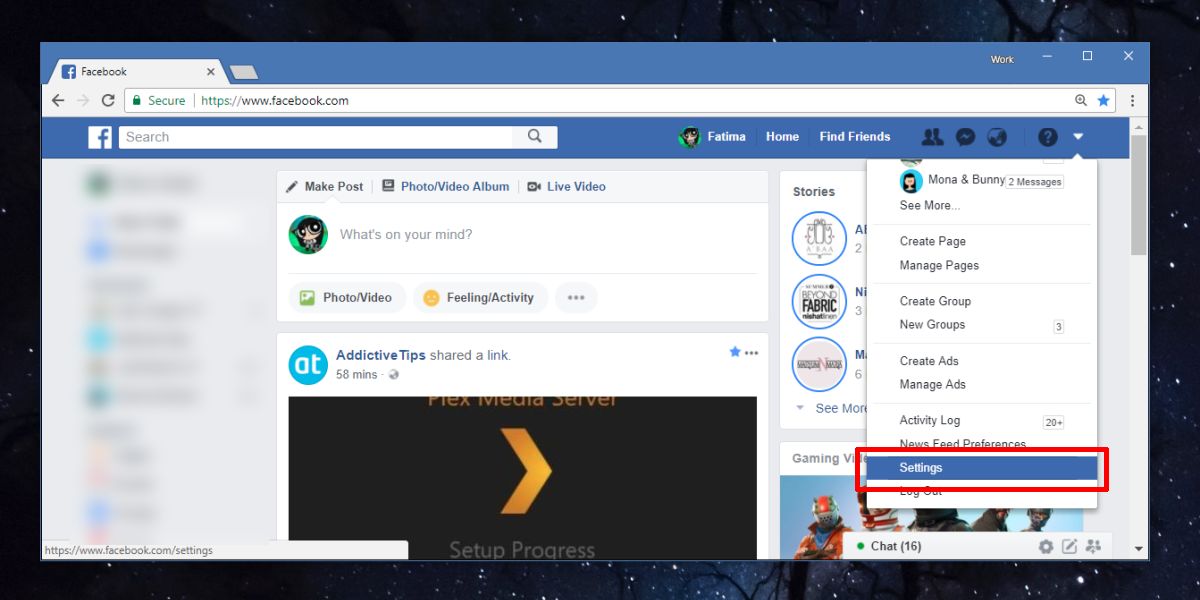The width and height of the screenshot is (1200, 600).
Task: Click the Work profile button in title bar
Action: point(1002,59)
